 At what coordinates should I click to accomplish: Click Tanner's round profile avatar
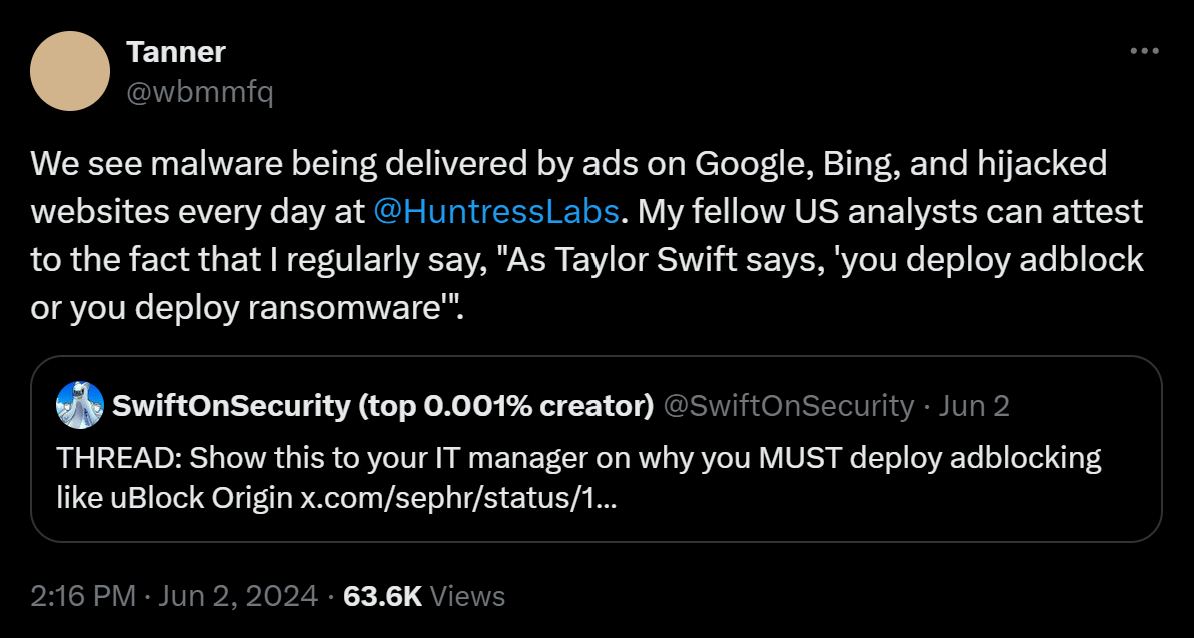click(x=70, y=71)
